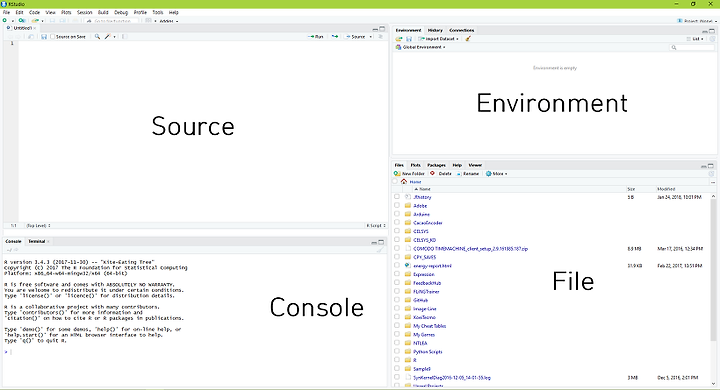Check the box next to .Rhistory

(x=397, y=197)
